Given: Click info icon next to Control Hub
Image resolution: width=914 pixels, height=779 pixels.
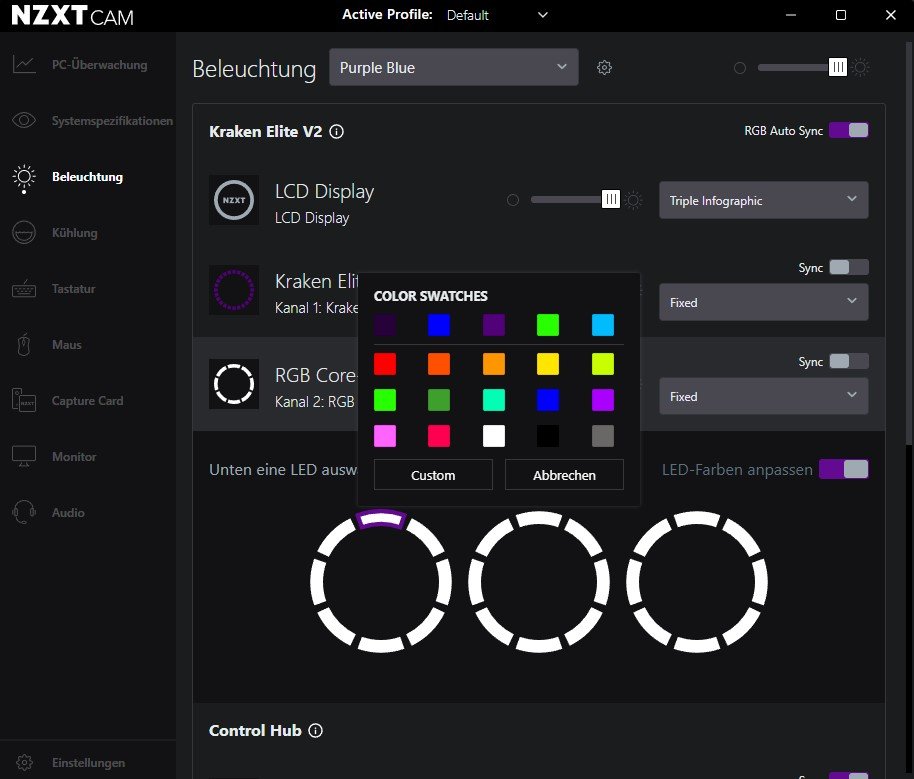Looking at the screenshot, I should coord(315,731).
